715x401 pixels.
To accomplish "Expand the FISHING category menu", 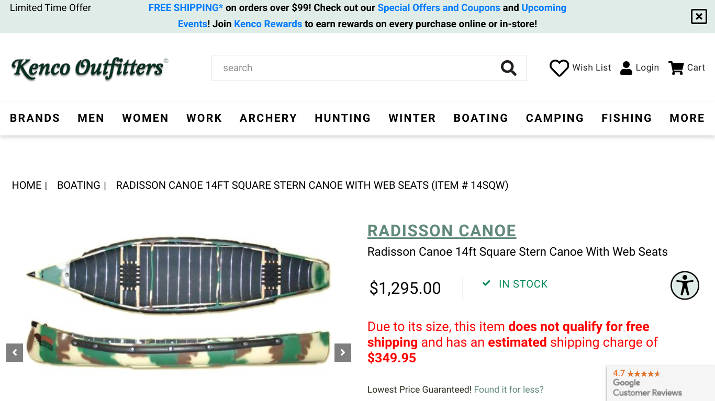I will click(x=626, y=118).
